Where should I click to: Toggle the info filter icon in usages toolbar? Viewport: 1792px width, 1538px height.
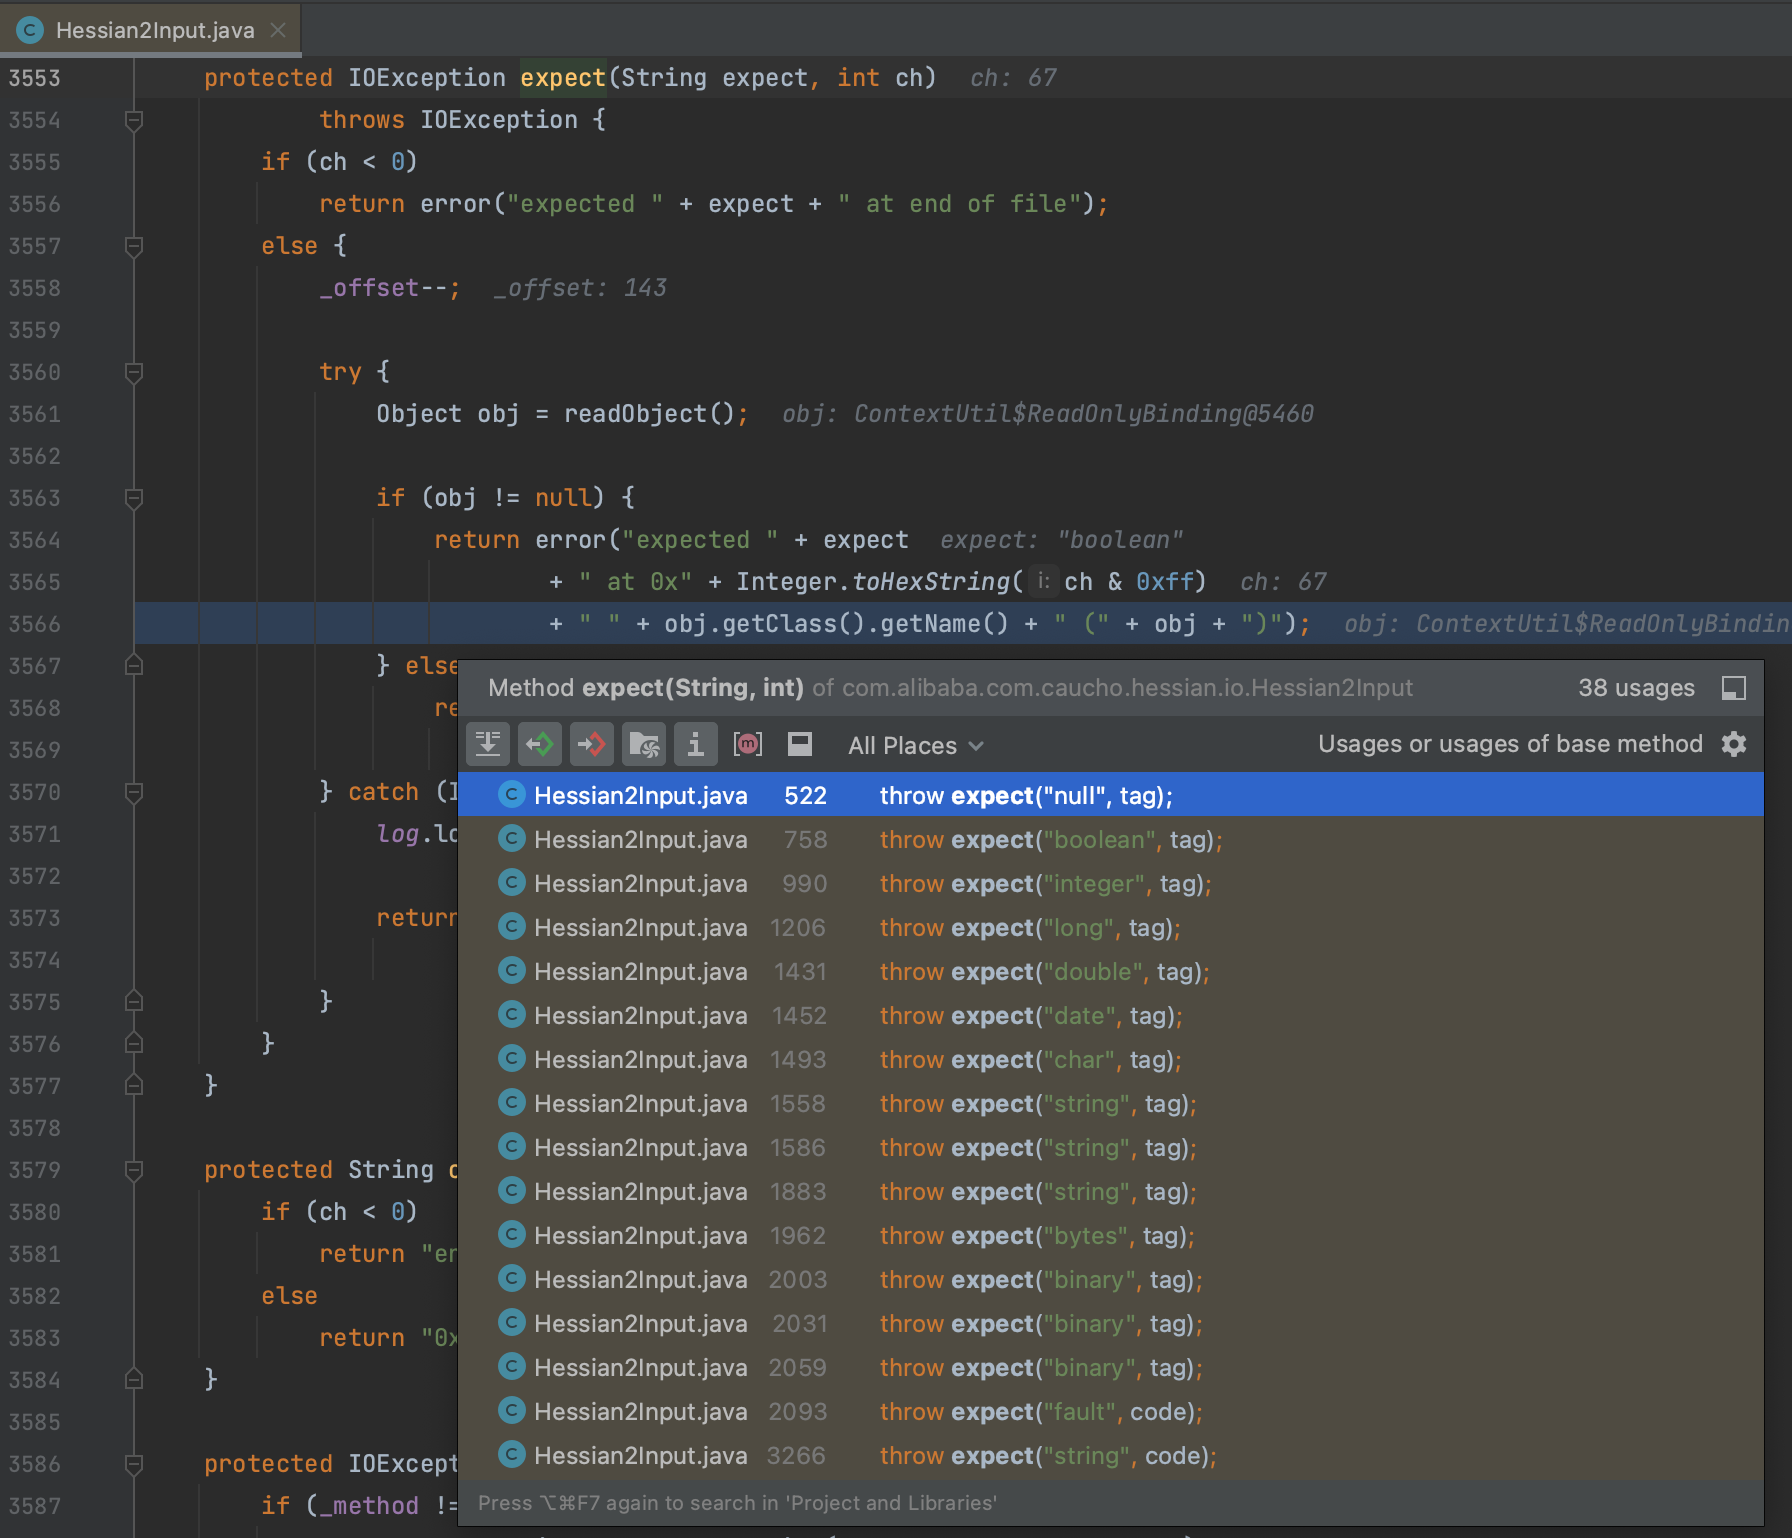tap(696, 744)
